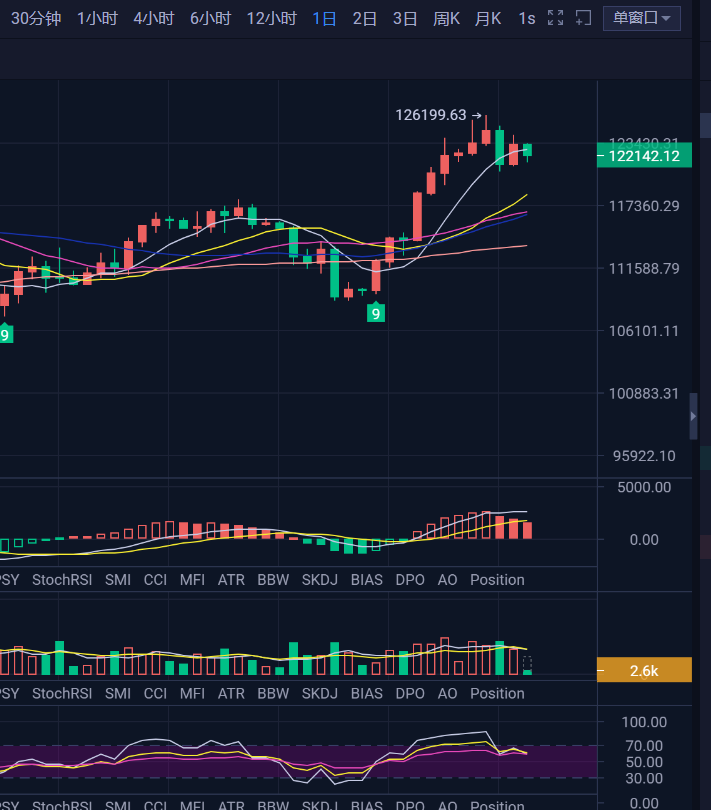This screenshot has width=711, height=810.
Task: Switch to the 30分钟 timeframe
Action: 36,18
